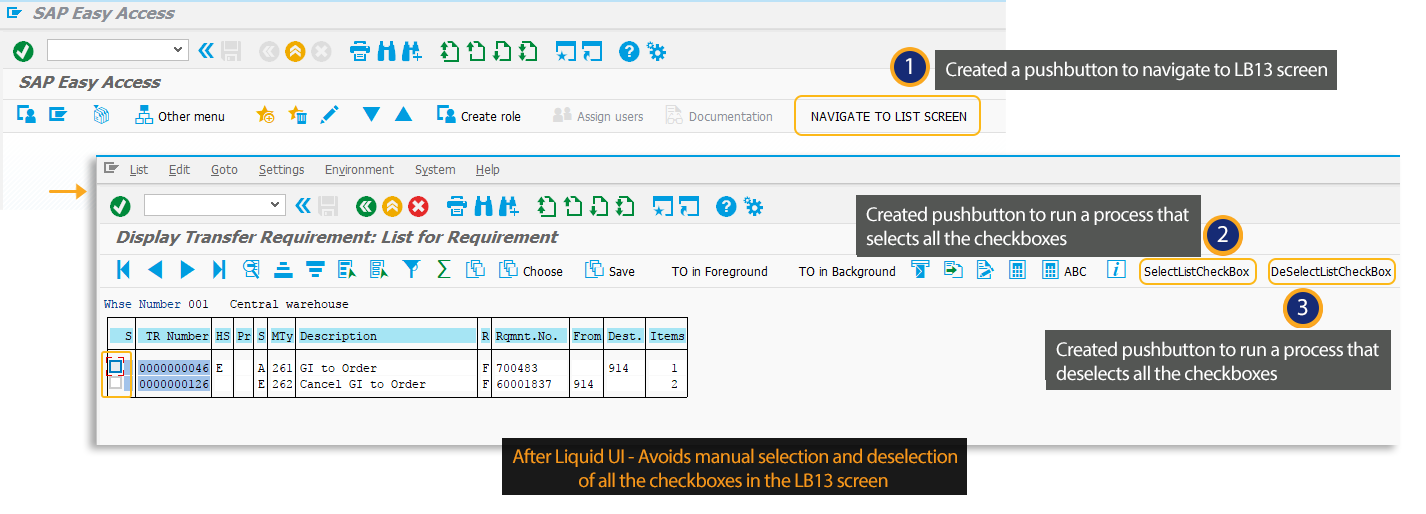1426x514 pixels.
Task: Click the SAP Business Workplace icon
Action: 101,116
